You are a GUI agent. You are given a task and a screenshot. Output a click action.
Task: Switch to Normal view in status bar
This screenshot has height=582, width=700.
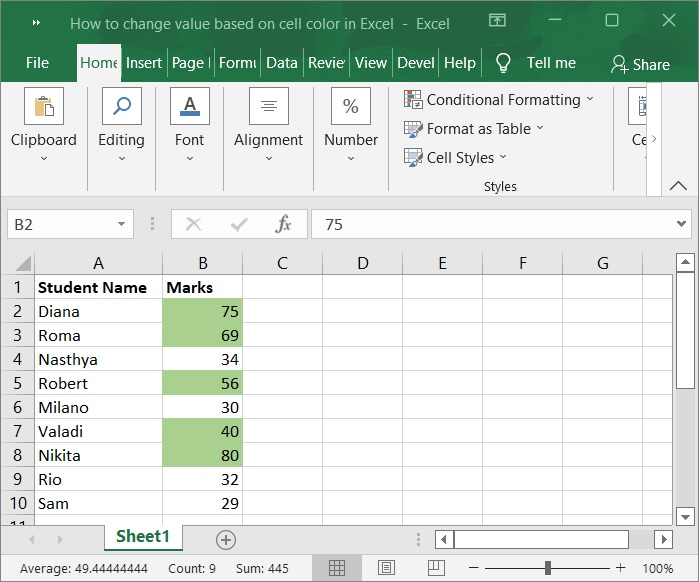click(x=337, y=568)
